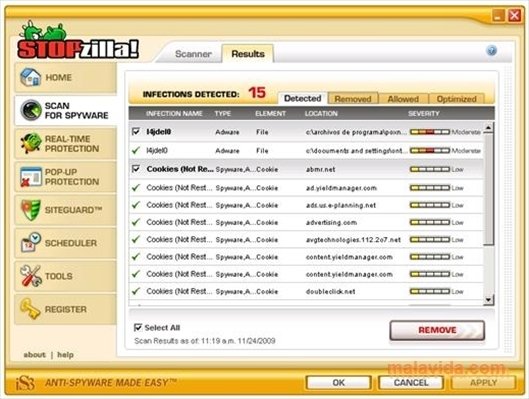Click the results list scrollbar thumb
This screenshot has height=399, width=529.
click(488, 189)
